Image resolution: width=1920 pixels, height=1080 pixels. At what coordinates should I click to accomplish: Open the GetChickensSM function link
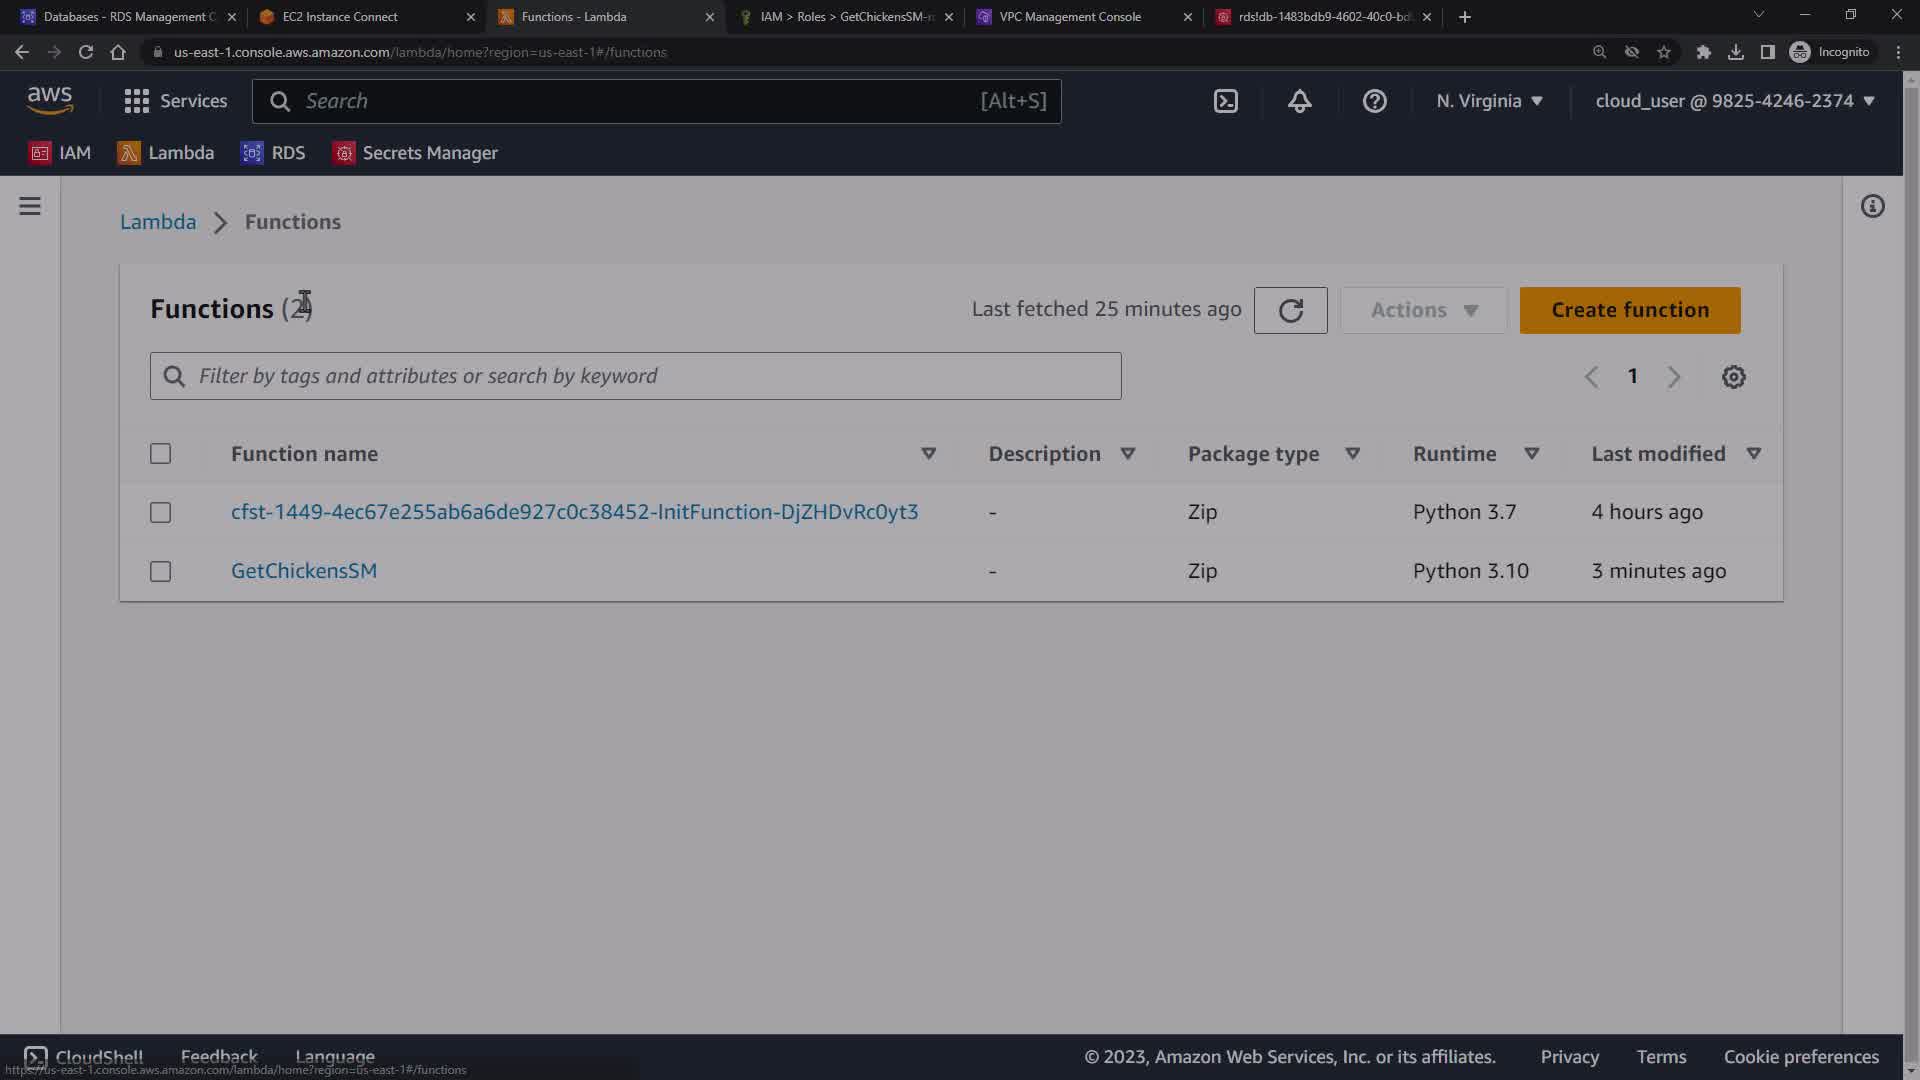[304, 571]
